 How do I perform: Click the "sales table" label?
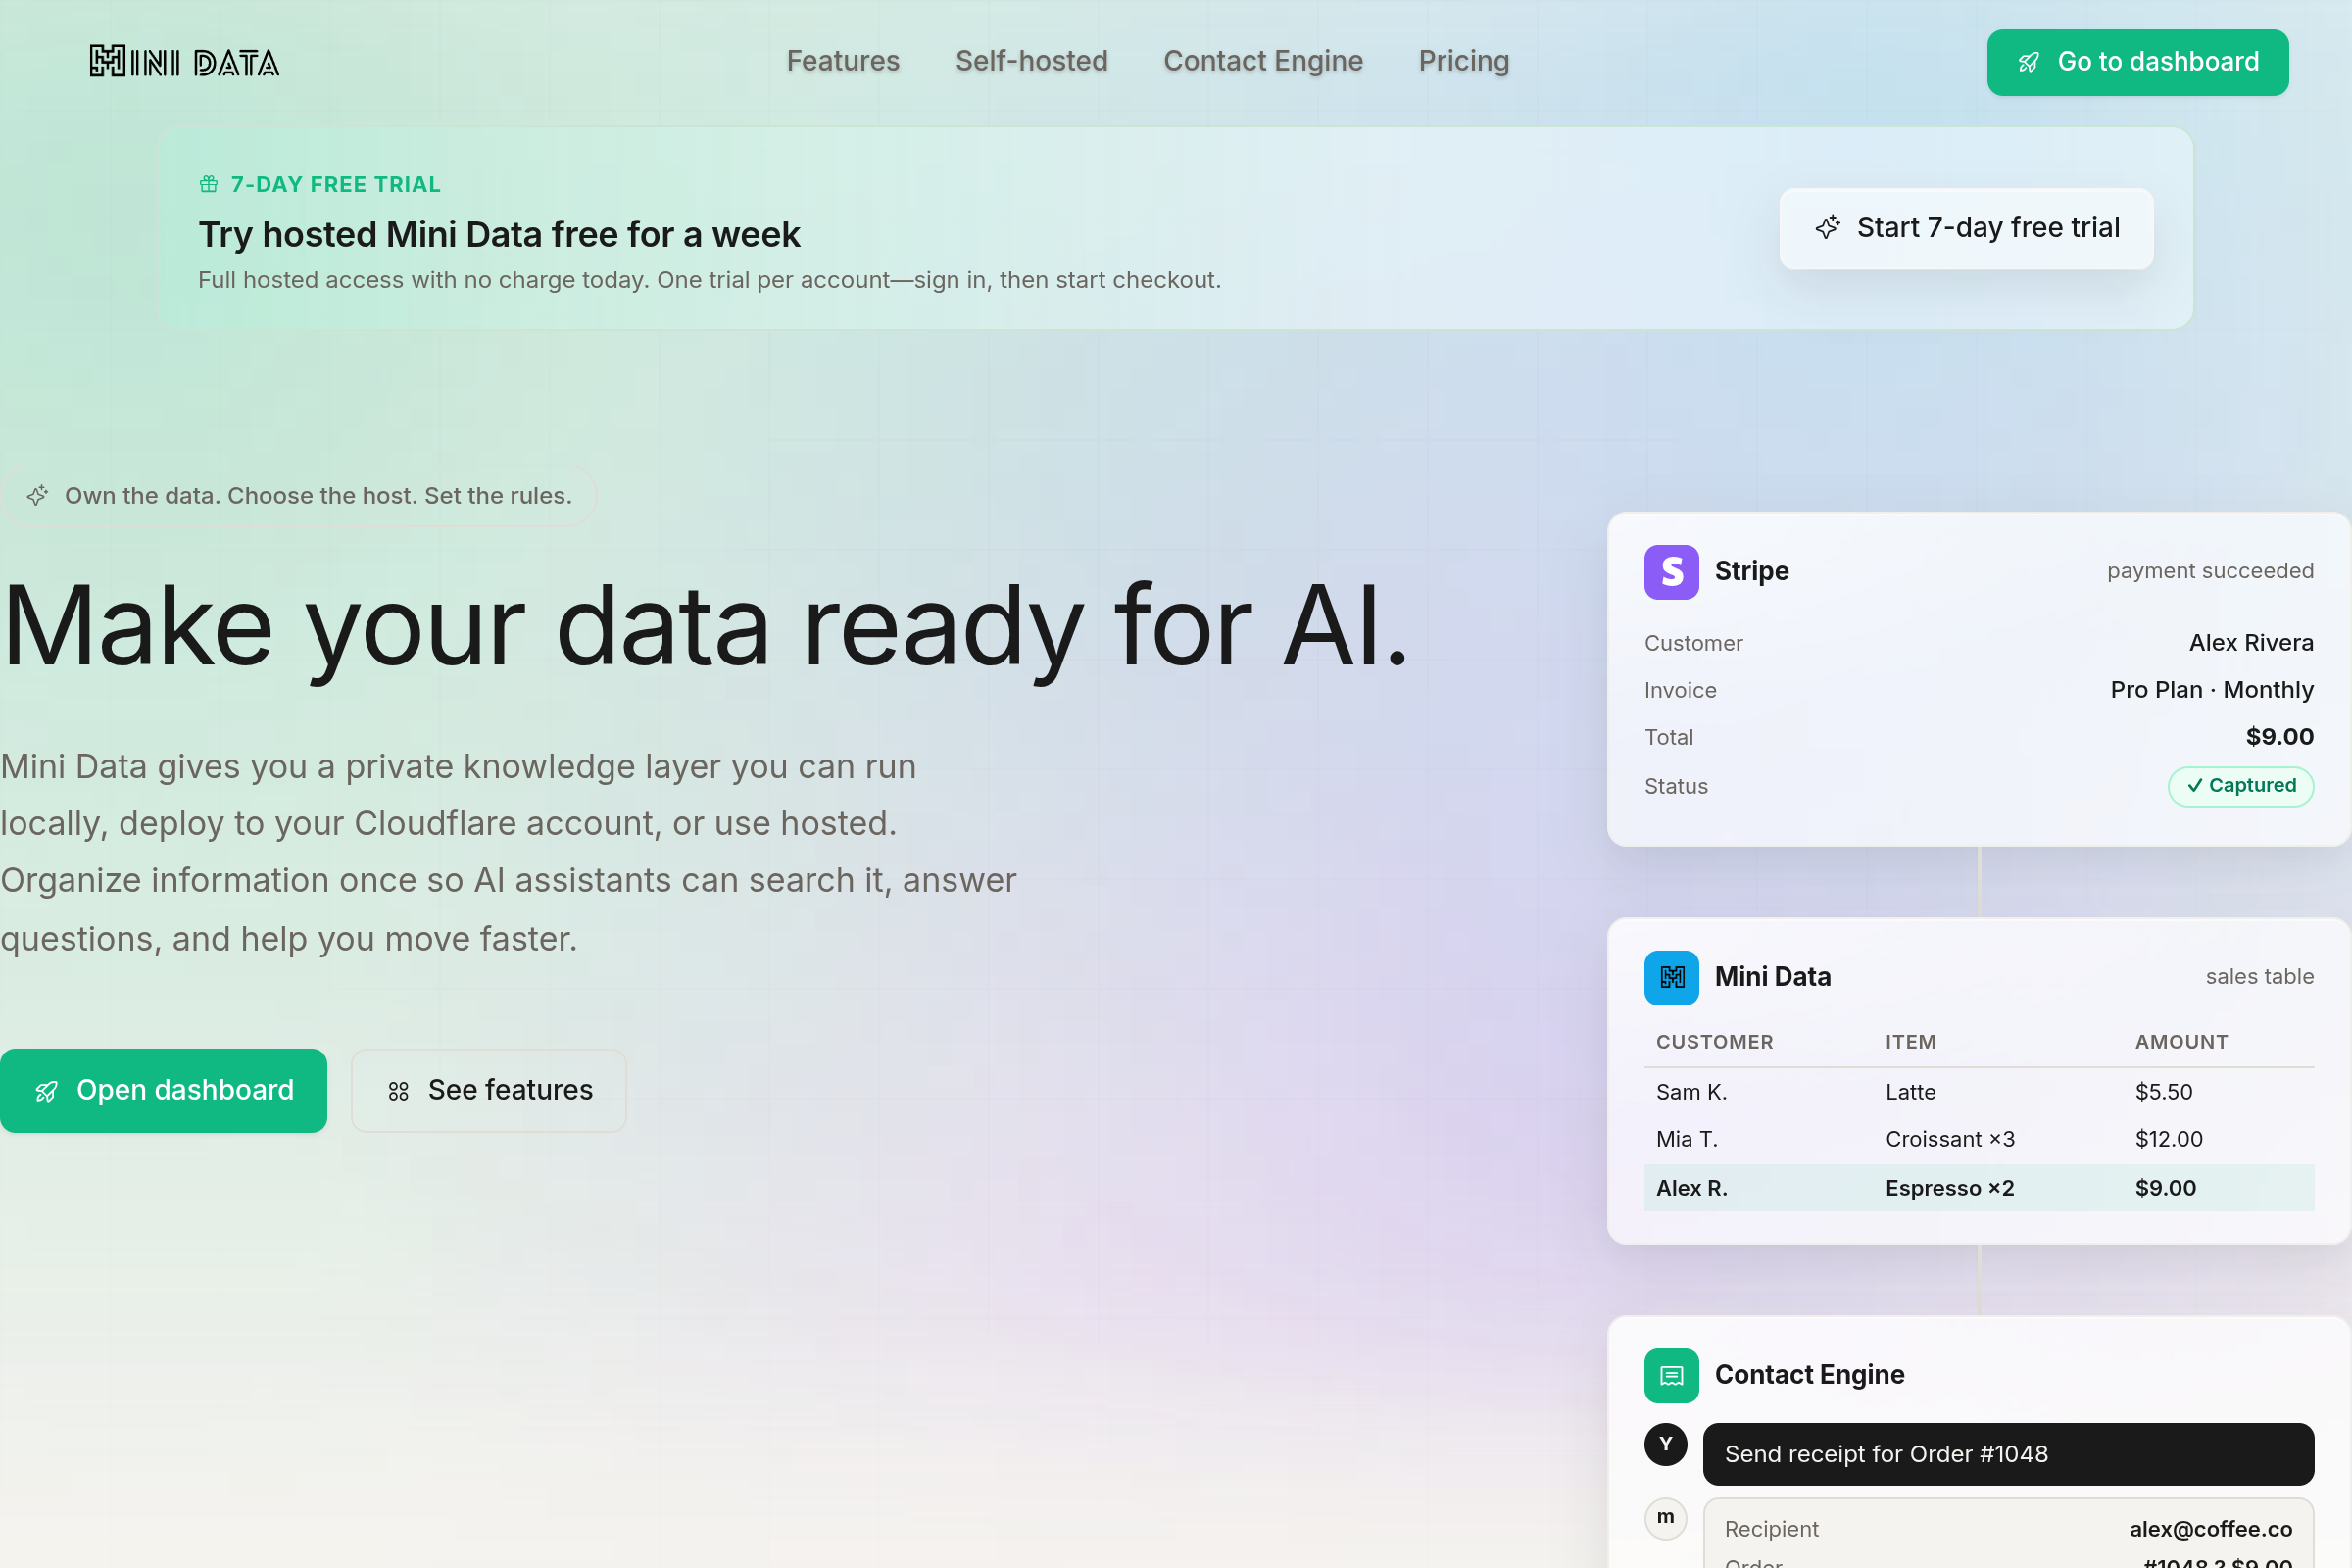2259,977
